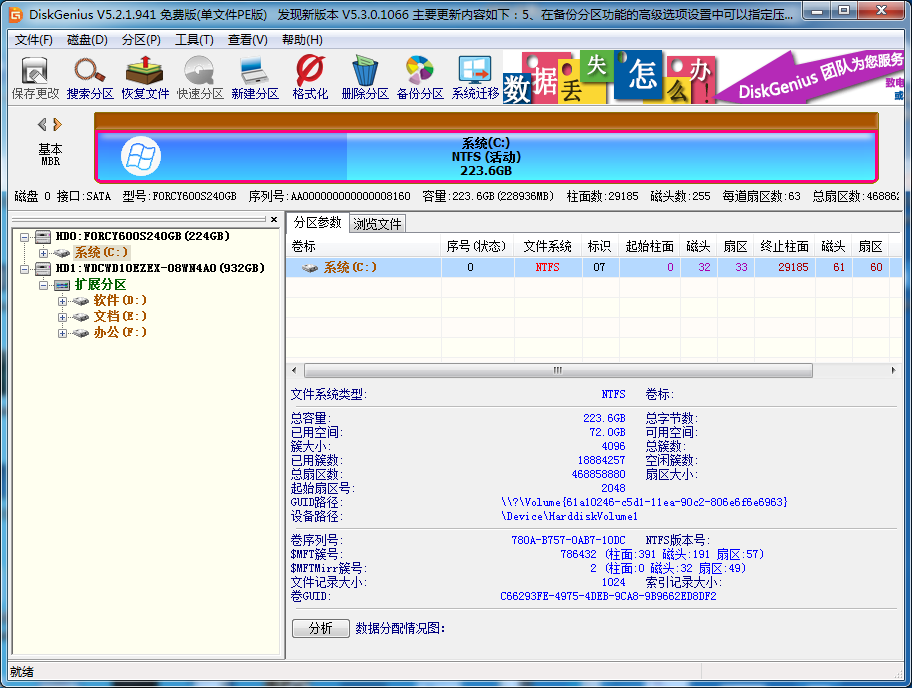
Task: Click the 保存更改 (Save Changes) toolbar icon
Action: click(x=35, y=77)
